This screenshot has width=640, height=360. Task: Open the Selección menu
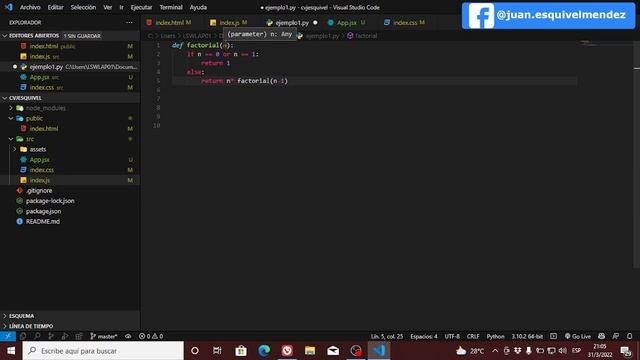click(83, 7)
